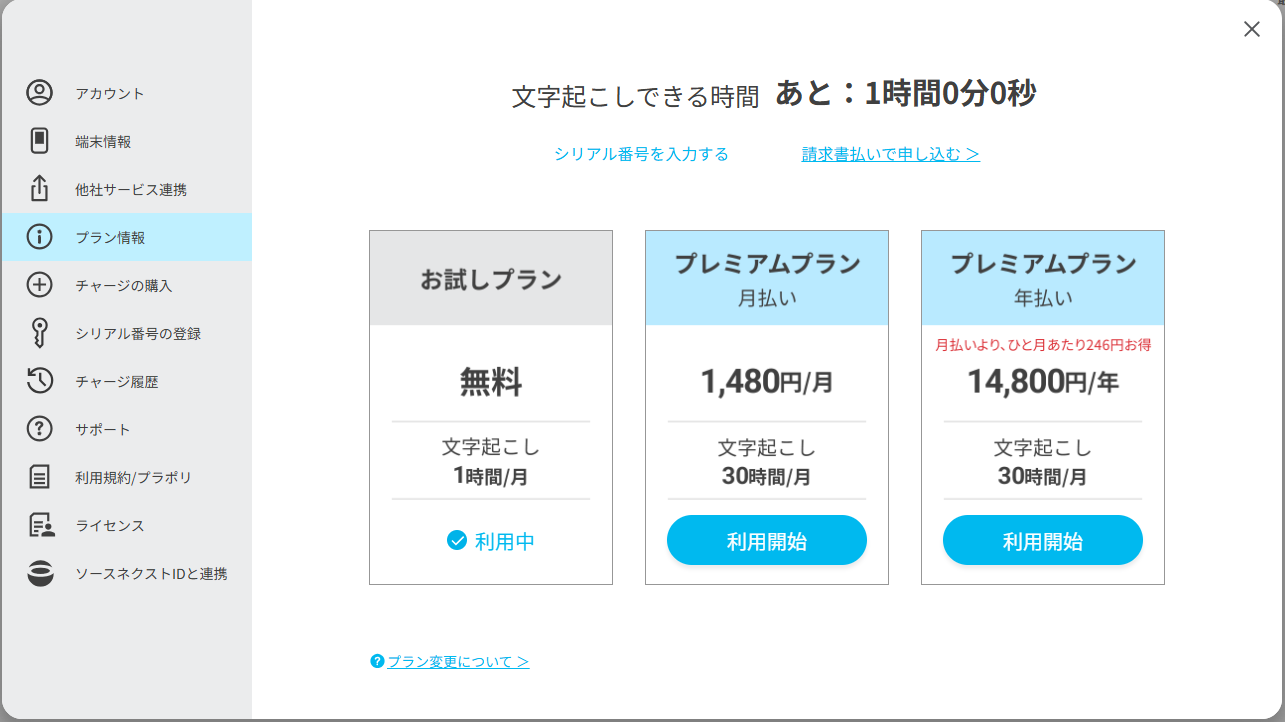Select the 端末情報 device icon

click(x=39, y=141)
